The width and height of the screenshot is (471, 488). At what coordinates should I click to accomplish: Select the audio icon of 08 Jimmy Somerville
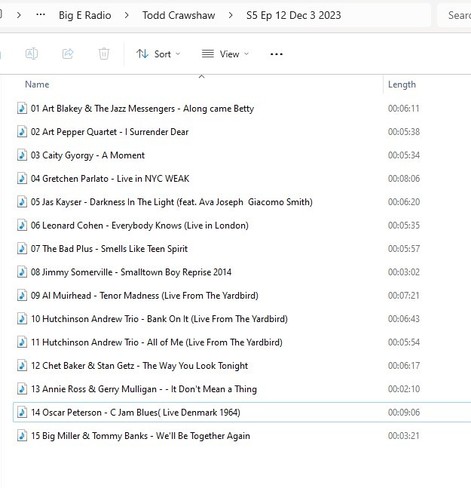click(22, 272)
